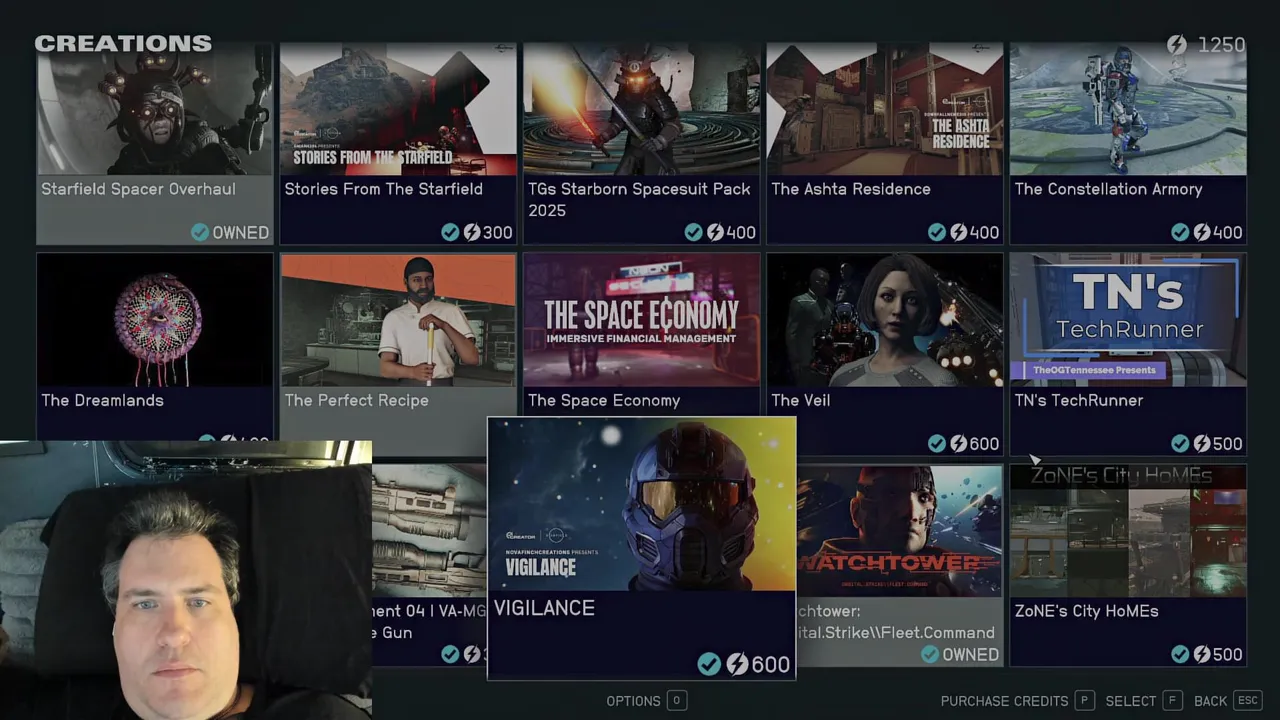Click verified checkmark on VIGILANCE card
Image resolution: width=1280 pixels, height=720 pixels.
(709, 664)
